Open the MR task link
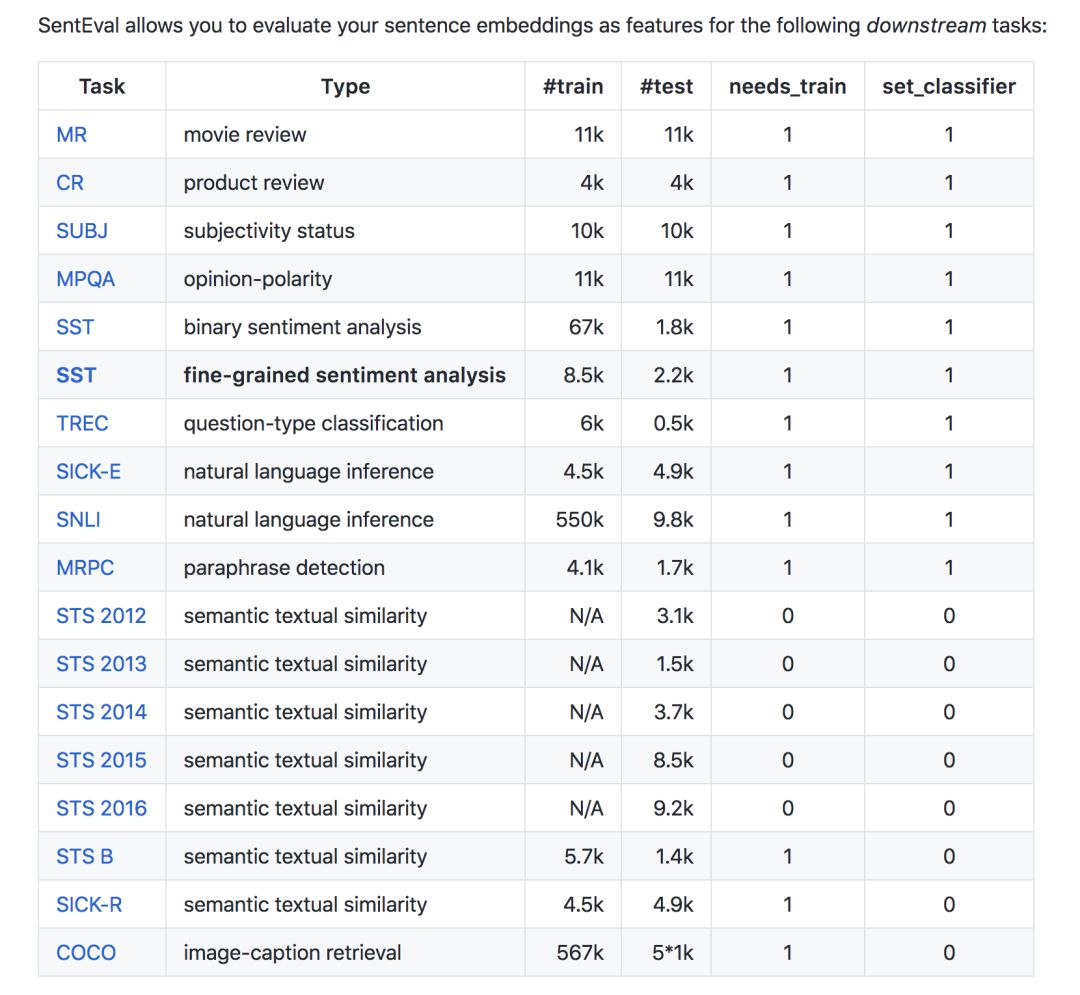 tap(71, 135)
